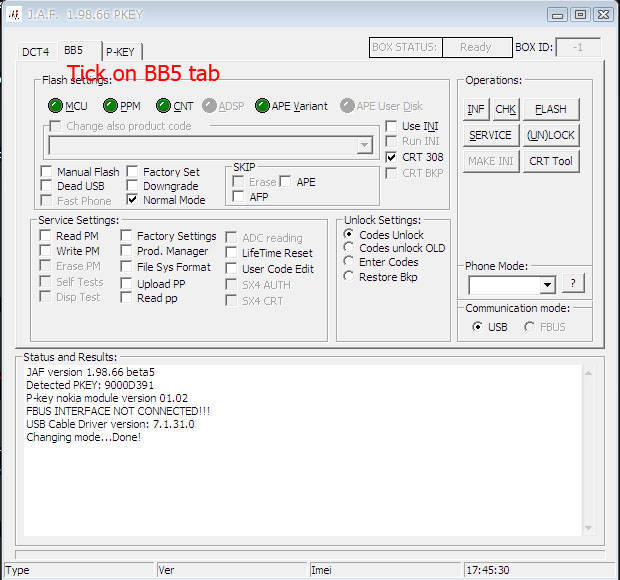620x580 pixels.
Task: Open the product code combo box
Action: [x=210, y=145]
